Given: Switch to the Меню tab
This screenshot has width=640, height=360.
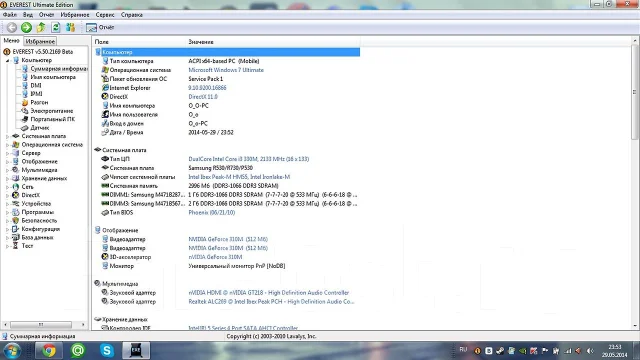Looking at the screenshot, I should pyautogui.click(x=11, y=41).
